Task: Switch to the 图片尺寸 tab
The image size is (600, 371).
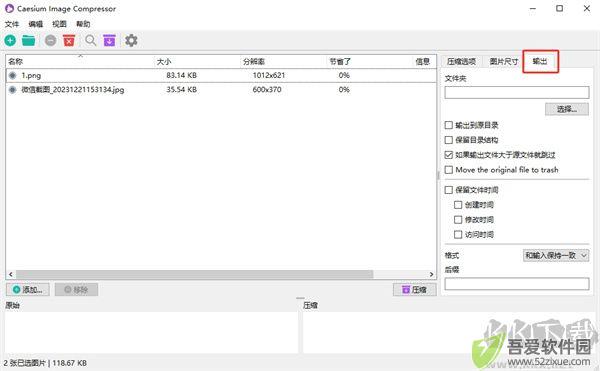Action: [503, 61]
